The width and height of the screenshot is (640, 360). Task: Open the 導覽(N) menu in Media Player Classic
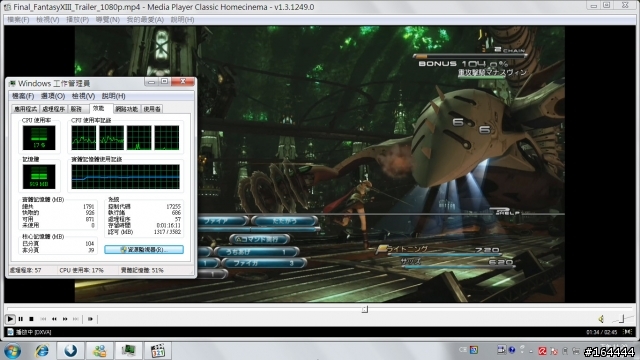[108, 20]
